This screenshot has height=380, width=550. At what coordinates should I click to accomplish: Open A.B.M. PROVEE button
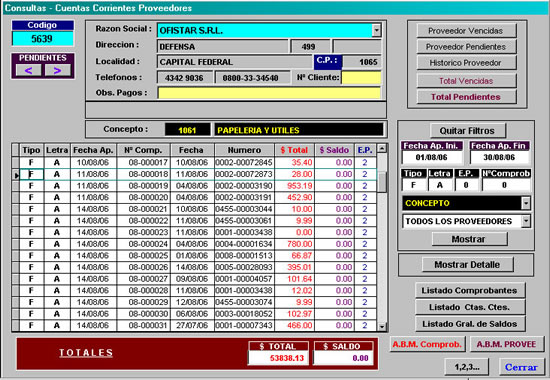click(x=506, y=344)
